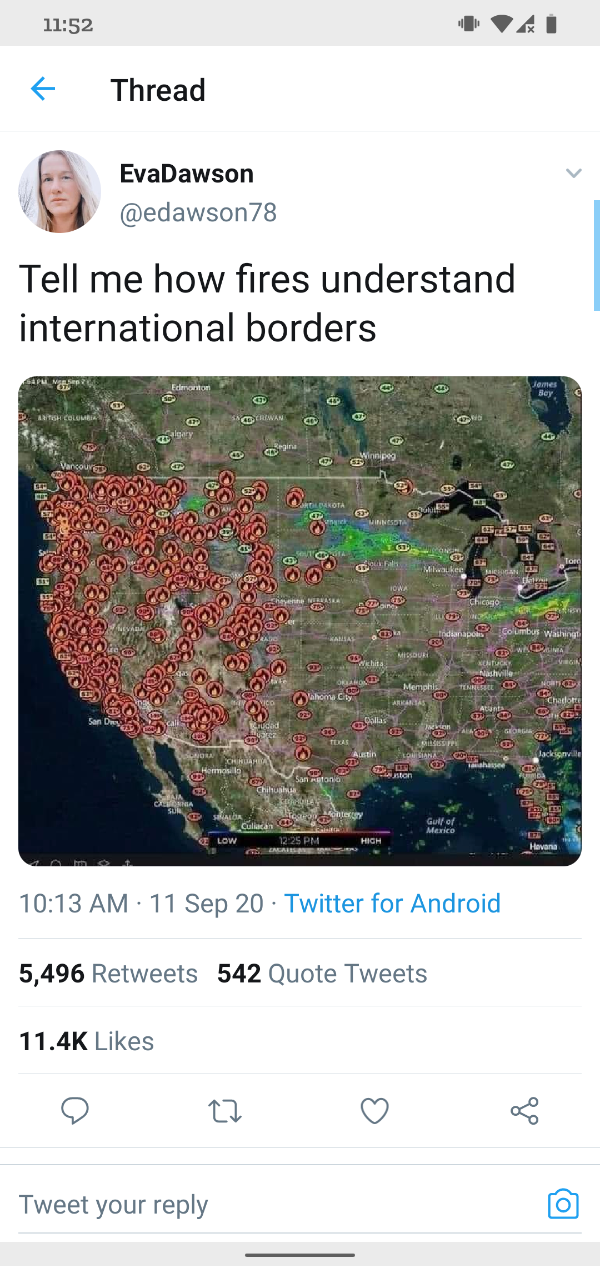Expand the tweet options chevron
Screen dimensions: 600x1266
pyautogui.click(x=573, y=174)
